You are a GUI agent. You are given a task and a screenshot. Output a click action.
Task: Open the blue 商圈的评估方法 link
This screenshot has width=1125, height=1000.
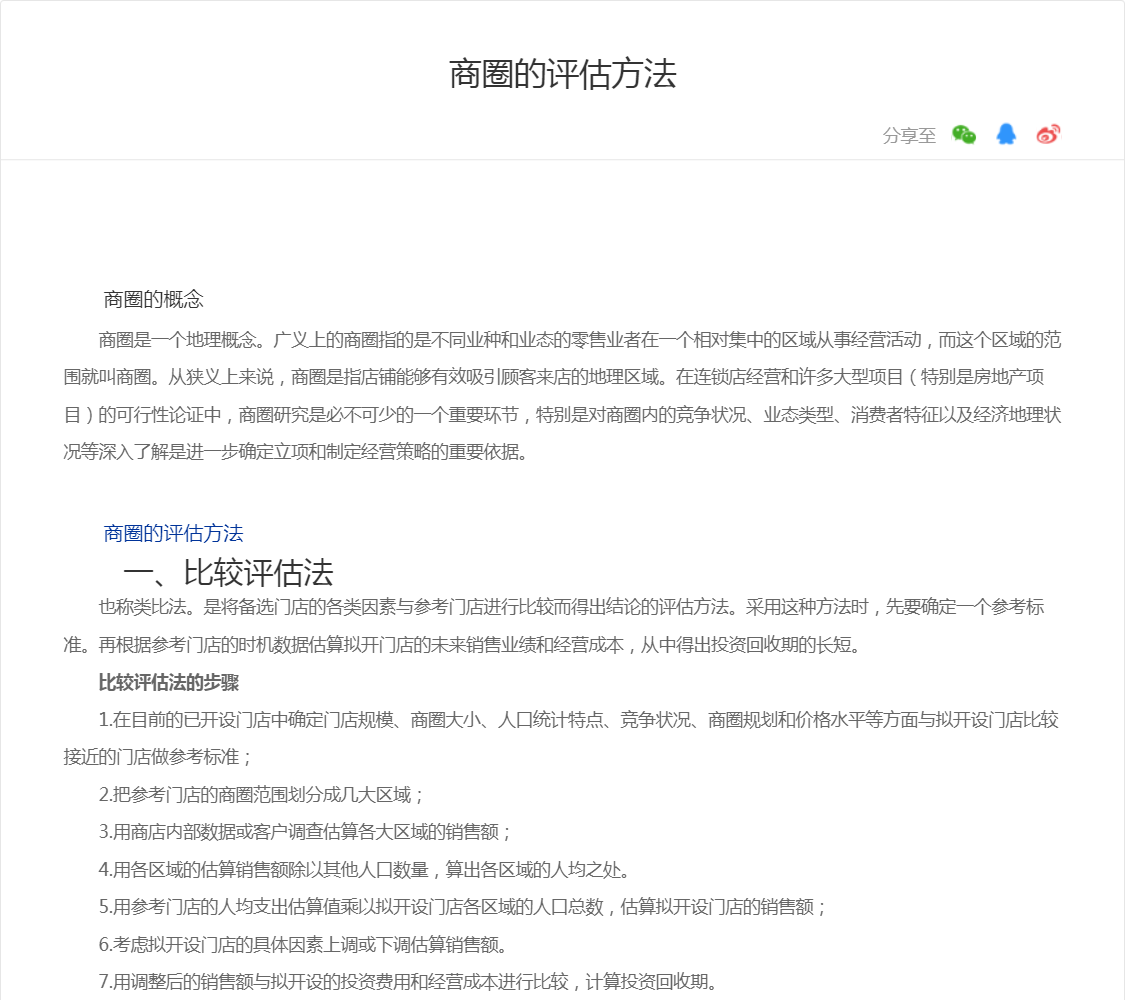coord(174,533)
